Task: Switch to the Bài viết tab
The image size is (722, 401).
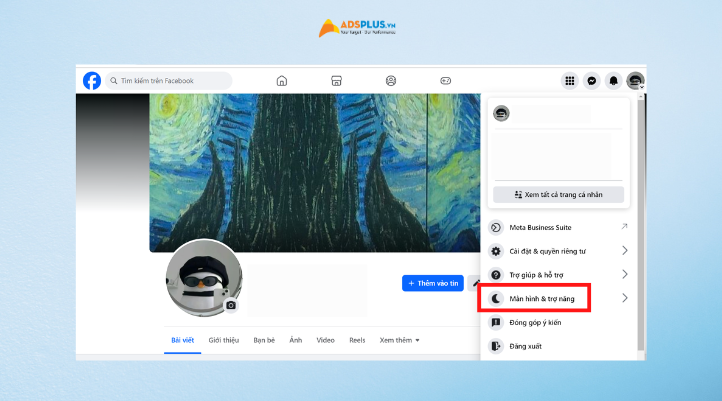Action: pos(182,340)
